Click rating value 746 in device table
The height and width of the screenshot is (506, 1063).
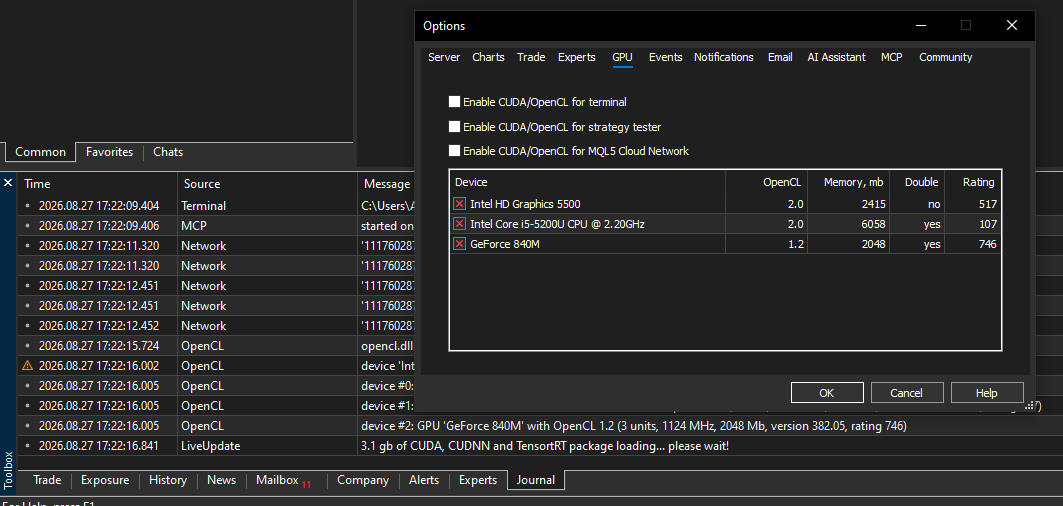coord(988,244)
